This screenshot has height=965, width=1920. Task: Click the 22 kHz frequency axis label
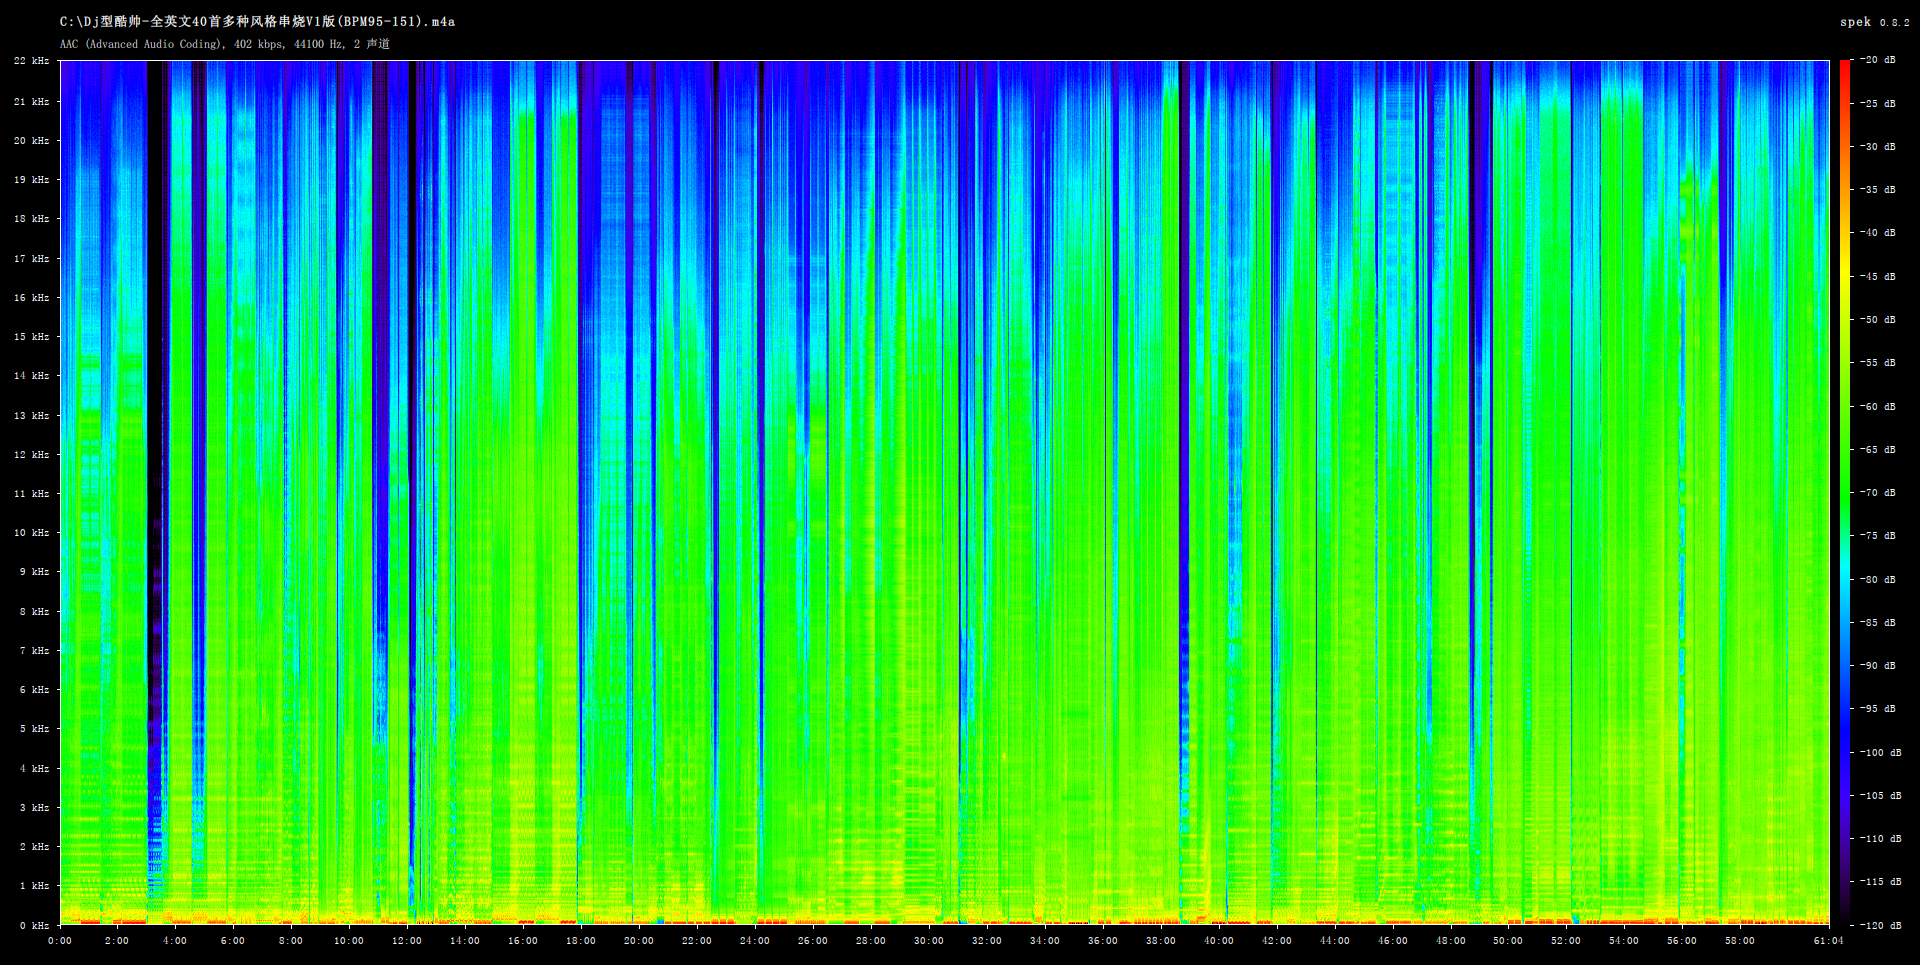(32, 61)
